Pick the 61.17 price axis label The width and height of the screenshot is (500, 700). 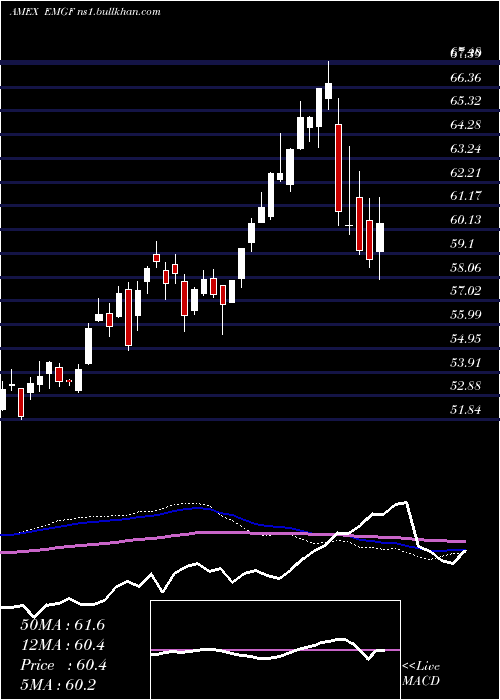[466, 196]
